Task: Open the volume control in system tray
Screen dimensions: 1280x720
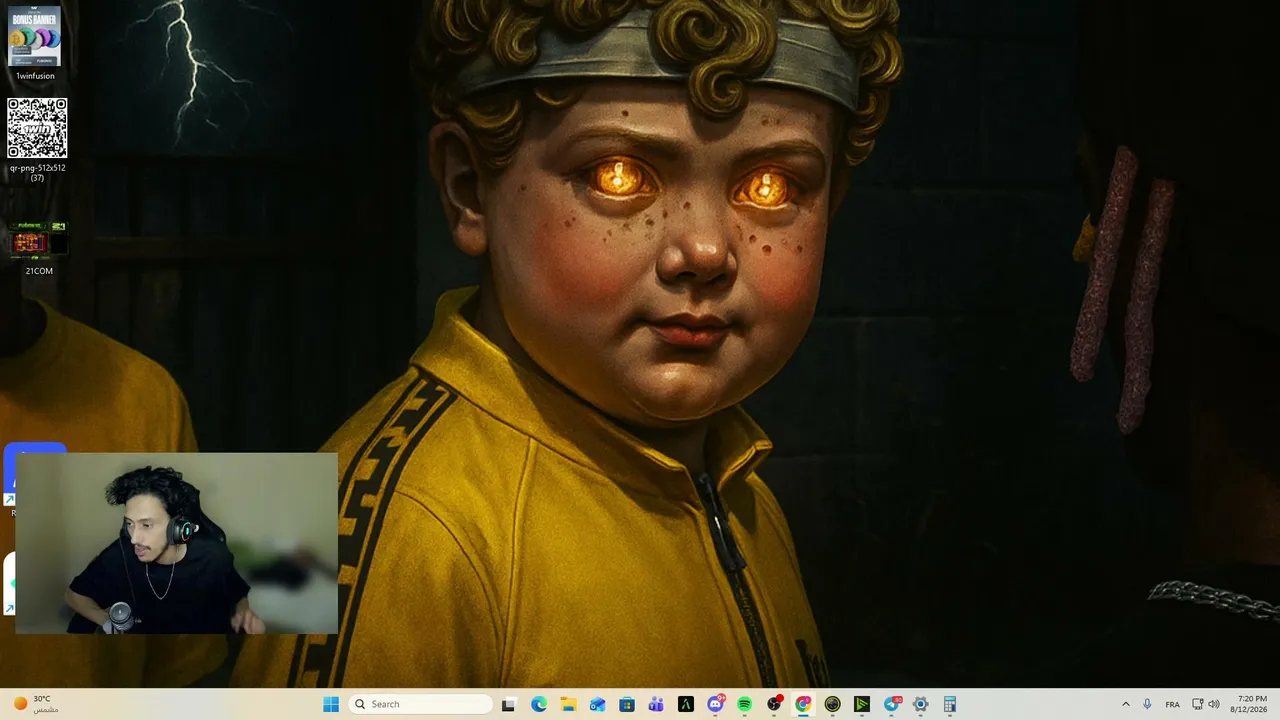Action: (x=1214, y=704)
